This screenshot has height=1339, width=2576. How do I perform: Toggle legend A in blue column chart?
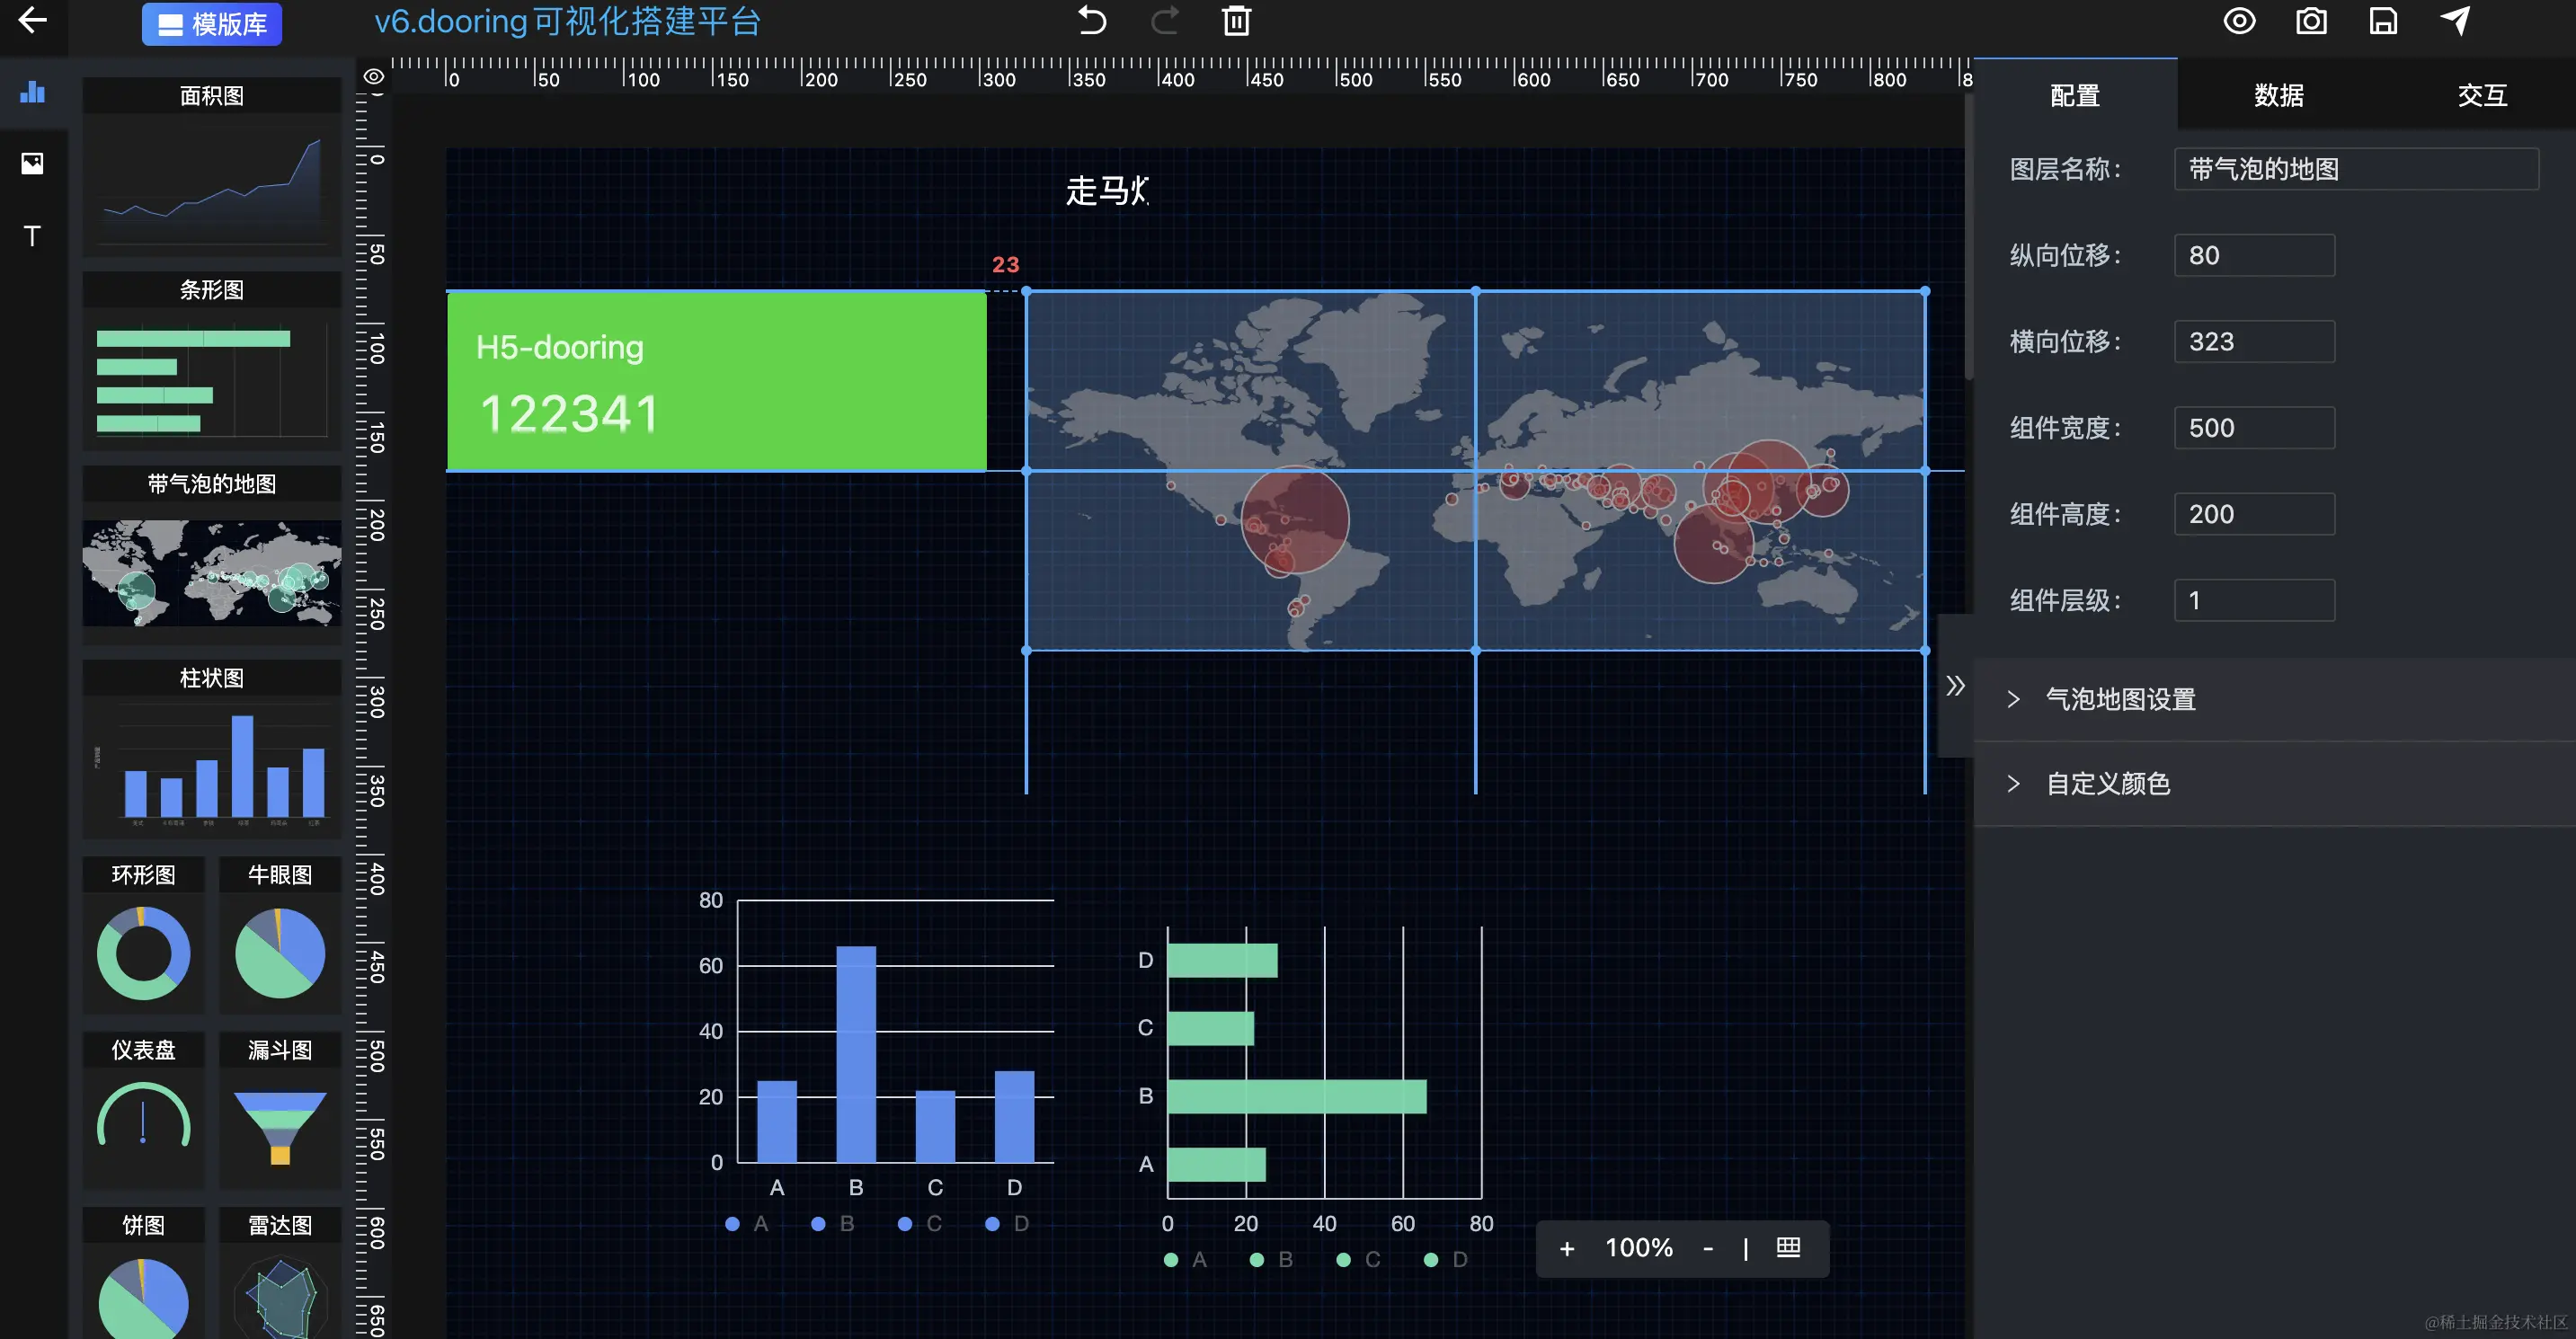click(748, 1223)
